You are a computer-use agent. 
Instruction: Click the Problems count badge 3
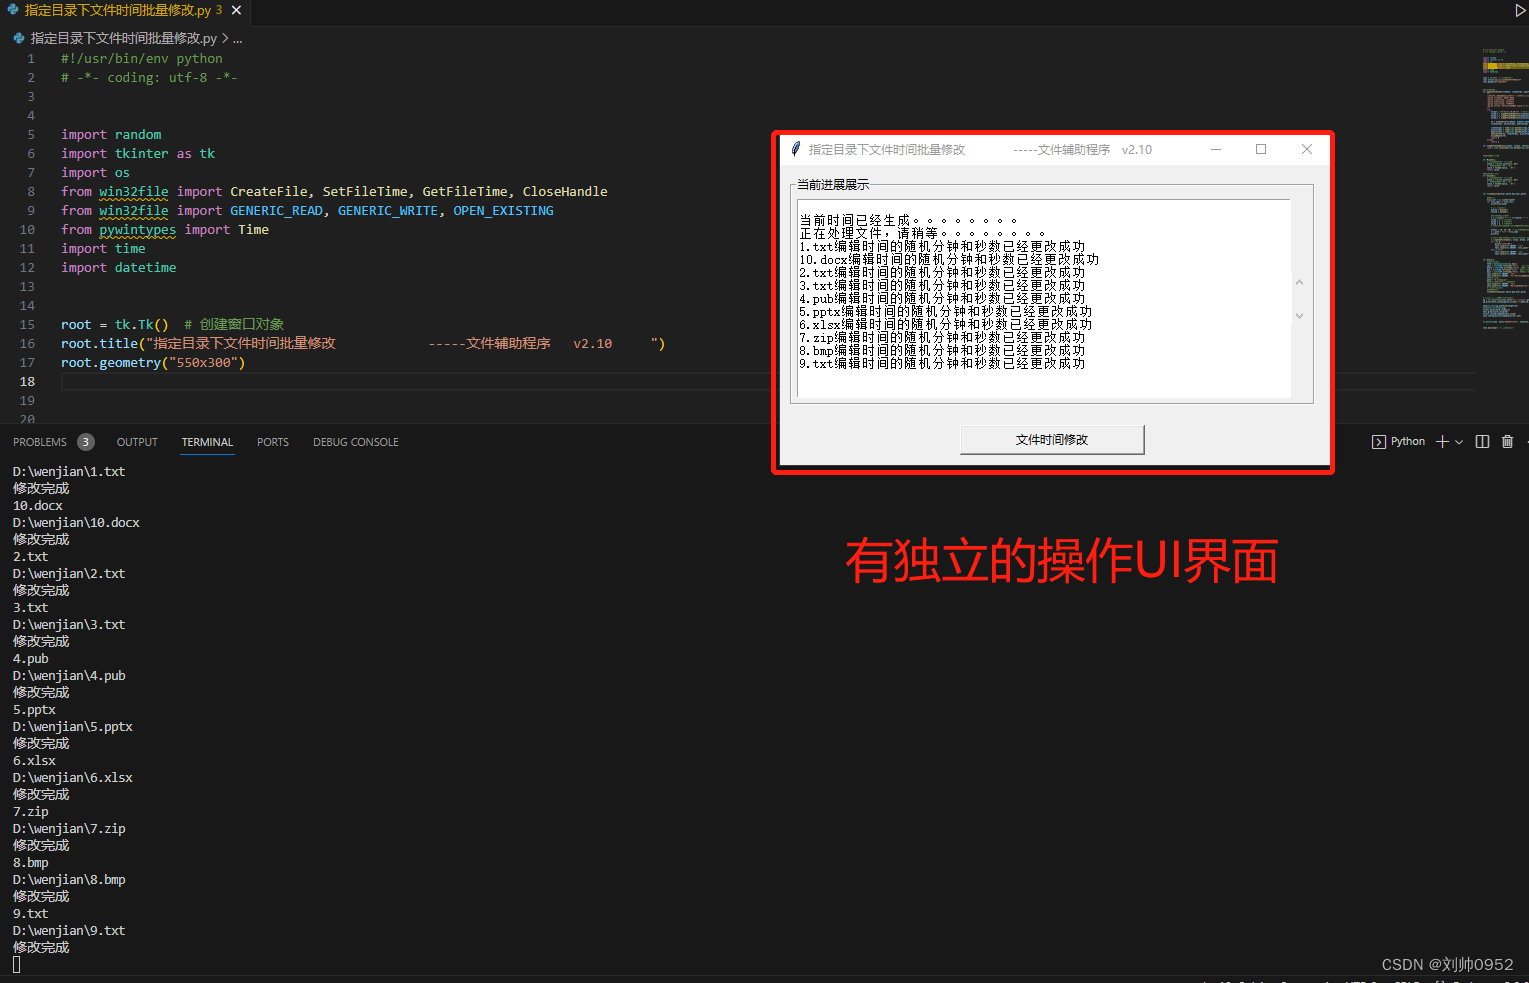pyautogui.click(x=86, y=442)
